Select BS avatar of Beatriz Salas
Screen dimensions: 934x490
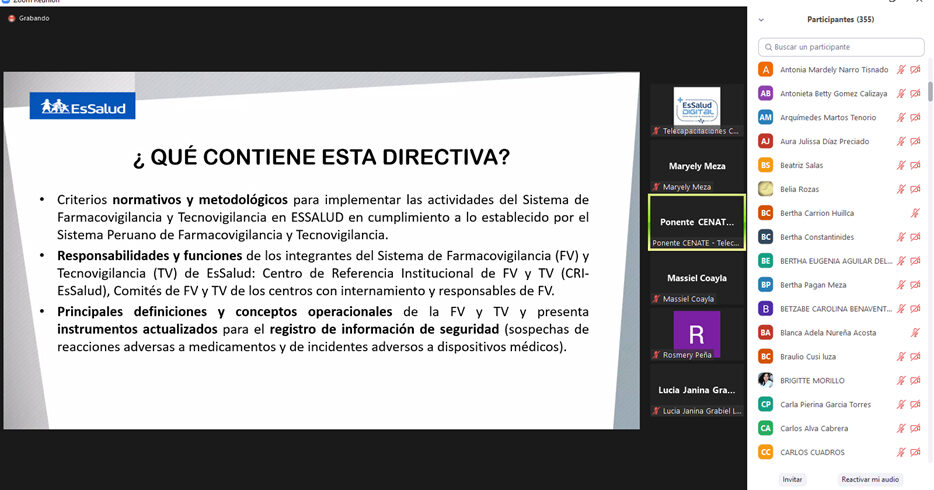coord(765,165)
